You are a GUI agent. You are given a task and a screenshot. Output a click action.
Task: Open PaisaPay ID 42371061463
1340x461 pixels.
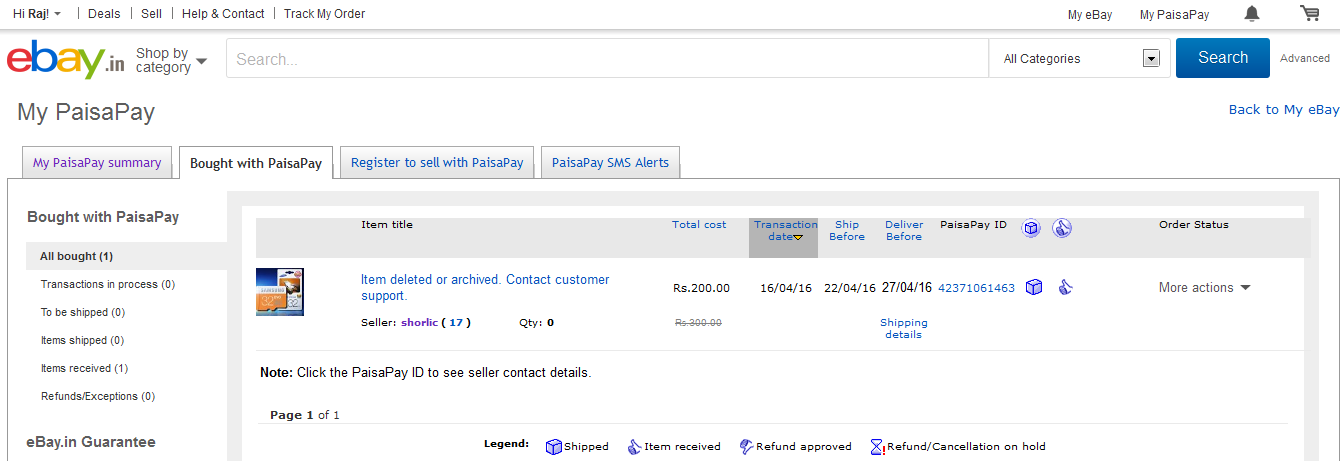[976, 288]
